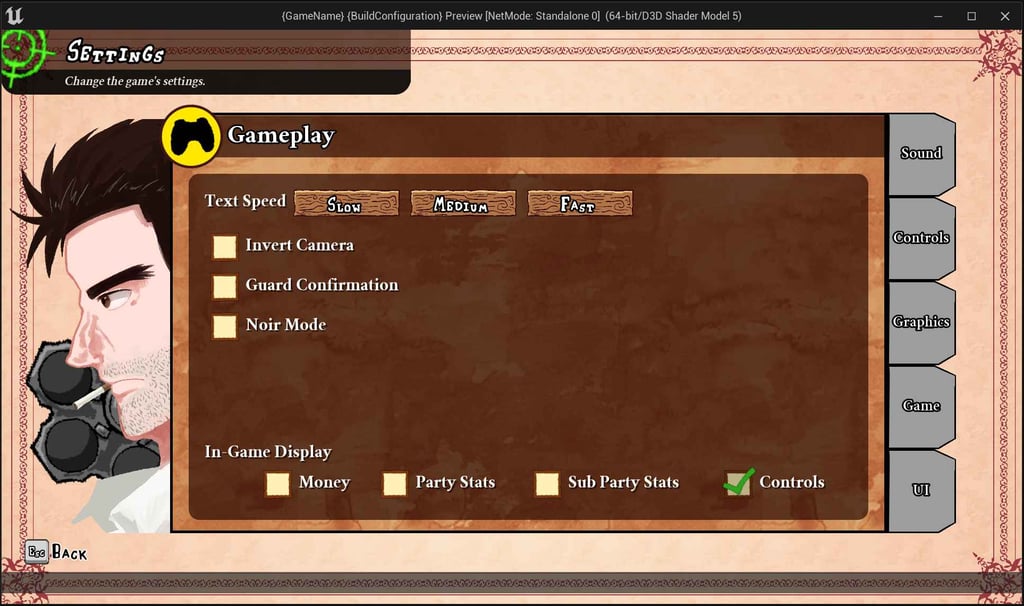This screenshot has width=1024, height=606.
Task: Toggle the Guard Confirmation checkbox
Action: click(x=224, y=287)
